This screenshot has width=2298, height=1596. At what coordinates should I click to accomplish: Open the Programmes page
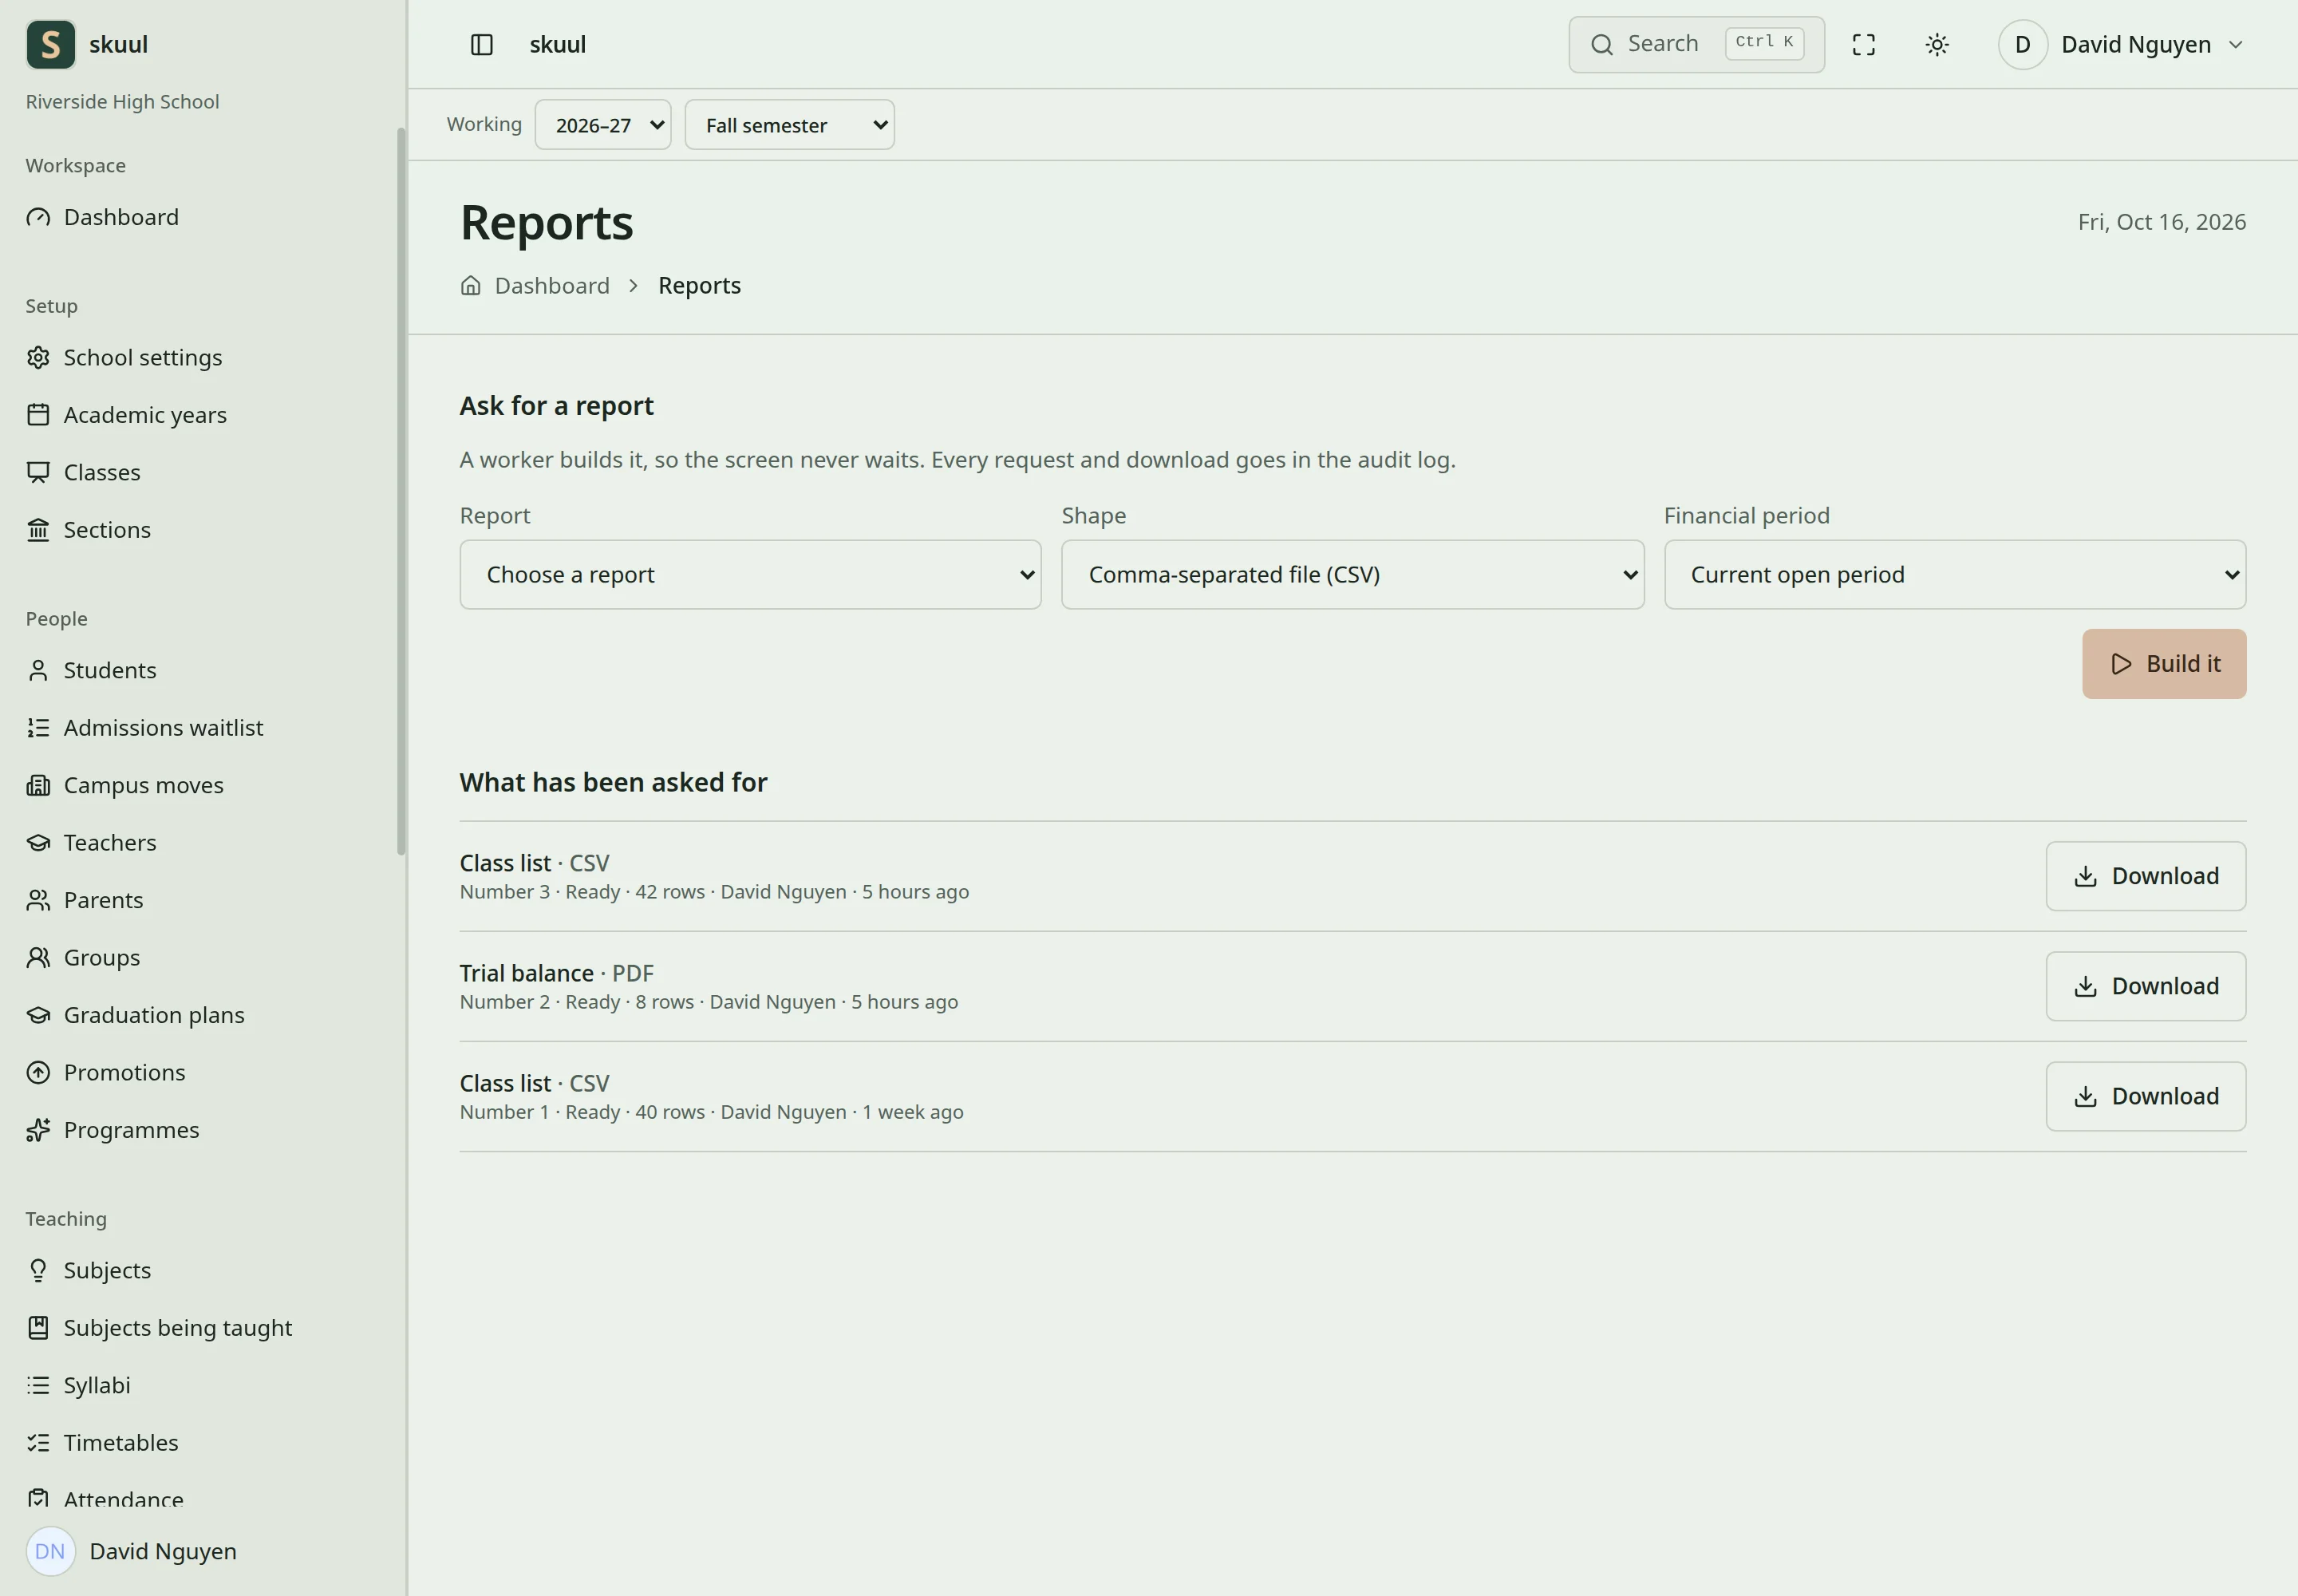coord(131,1130)
